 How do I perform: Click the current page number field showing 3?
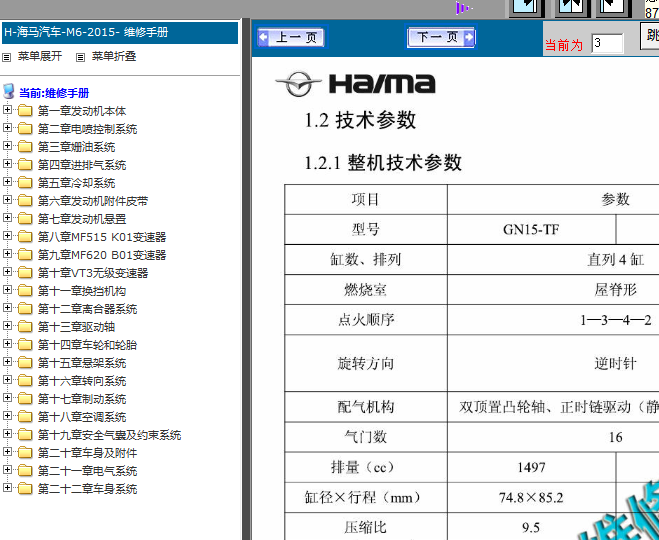coord(607,43)
